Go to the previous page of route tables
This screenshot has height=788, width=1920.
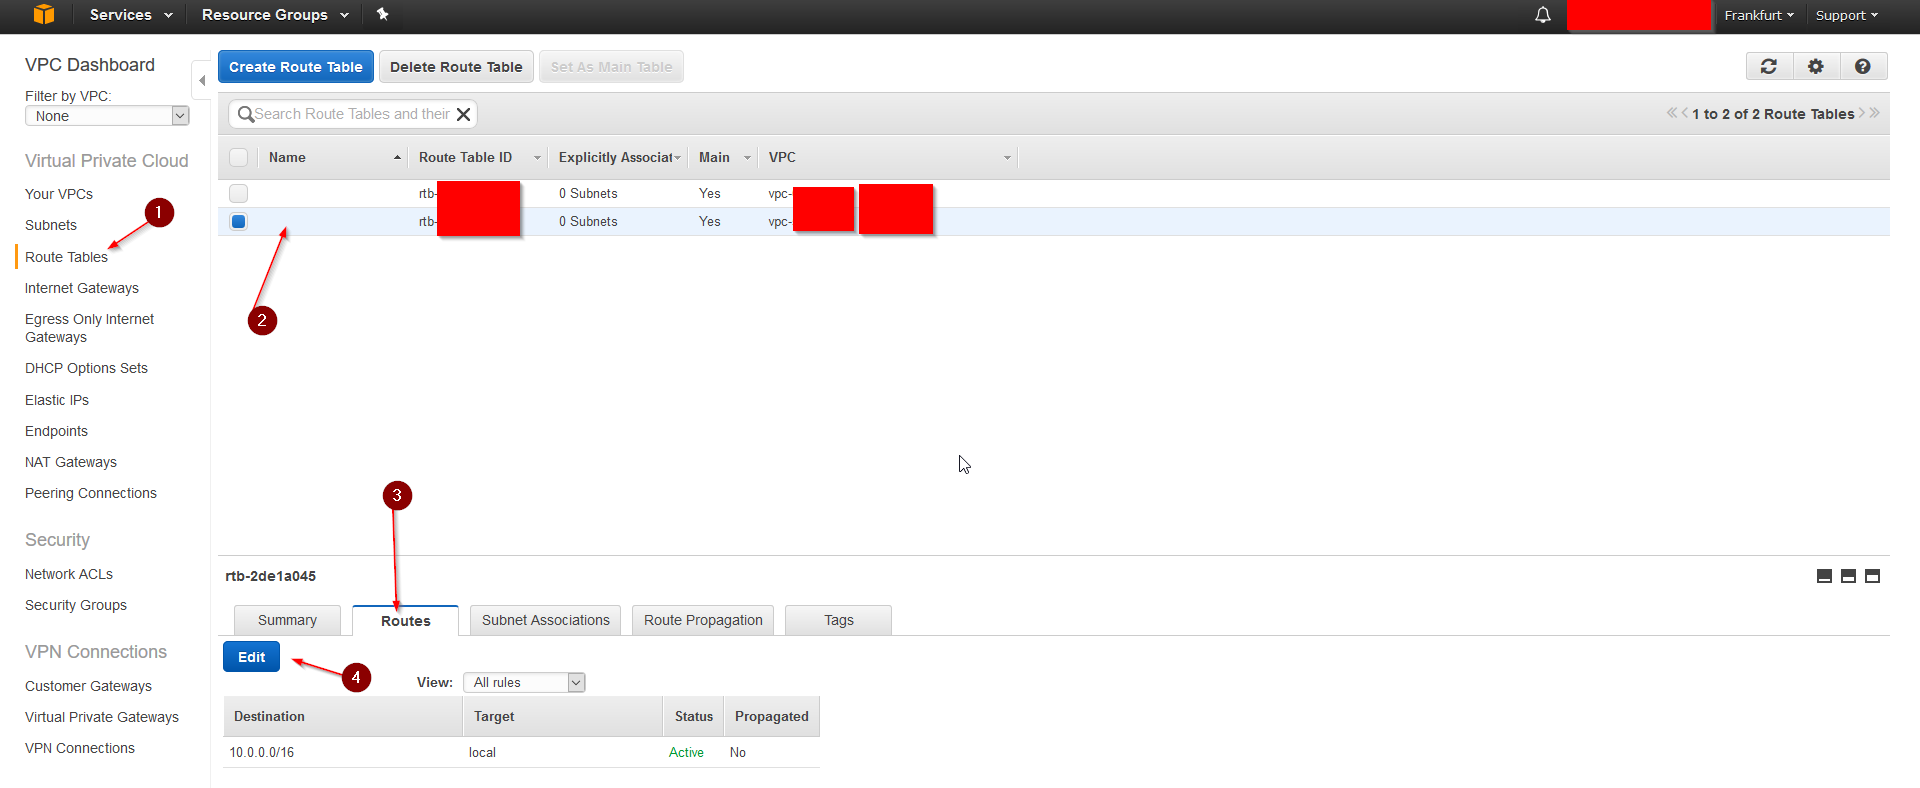[x=1684, y=113]
